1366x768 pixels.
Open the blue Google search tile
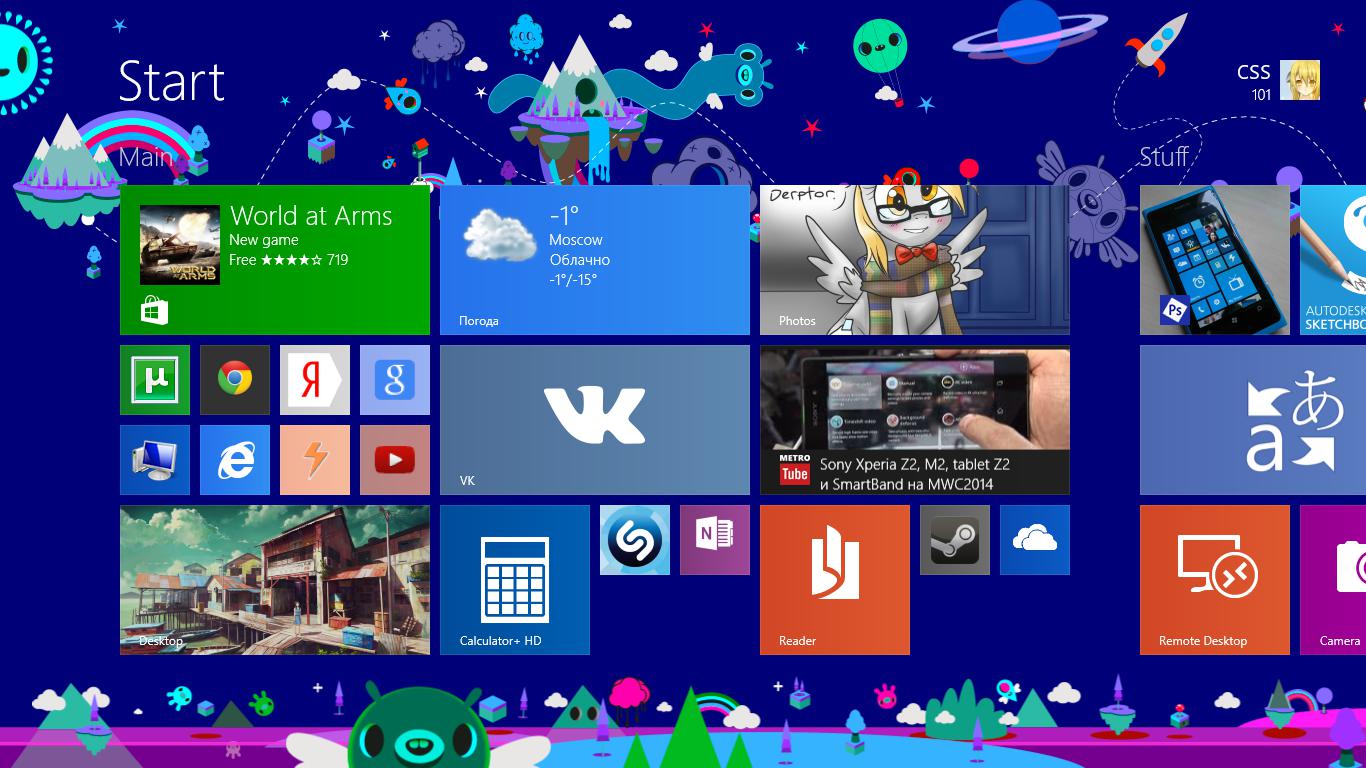[x=395, y=380]
